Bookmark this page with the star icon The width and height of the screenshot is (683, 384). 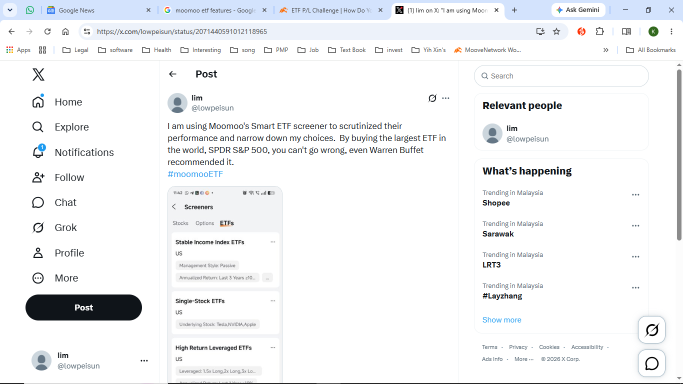click(x=556, y=31)
